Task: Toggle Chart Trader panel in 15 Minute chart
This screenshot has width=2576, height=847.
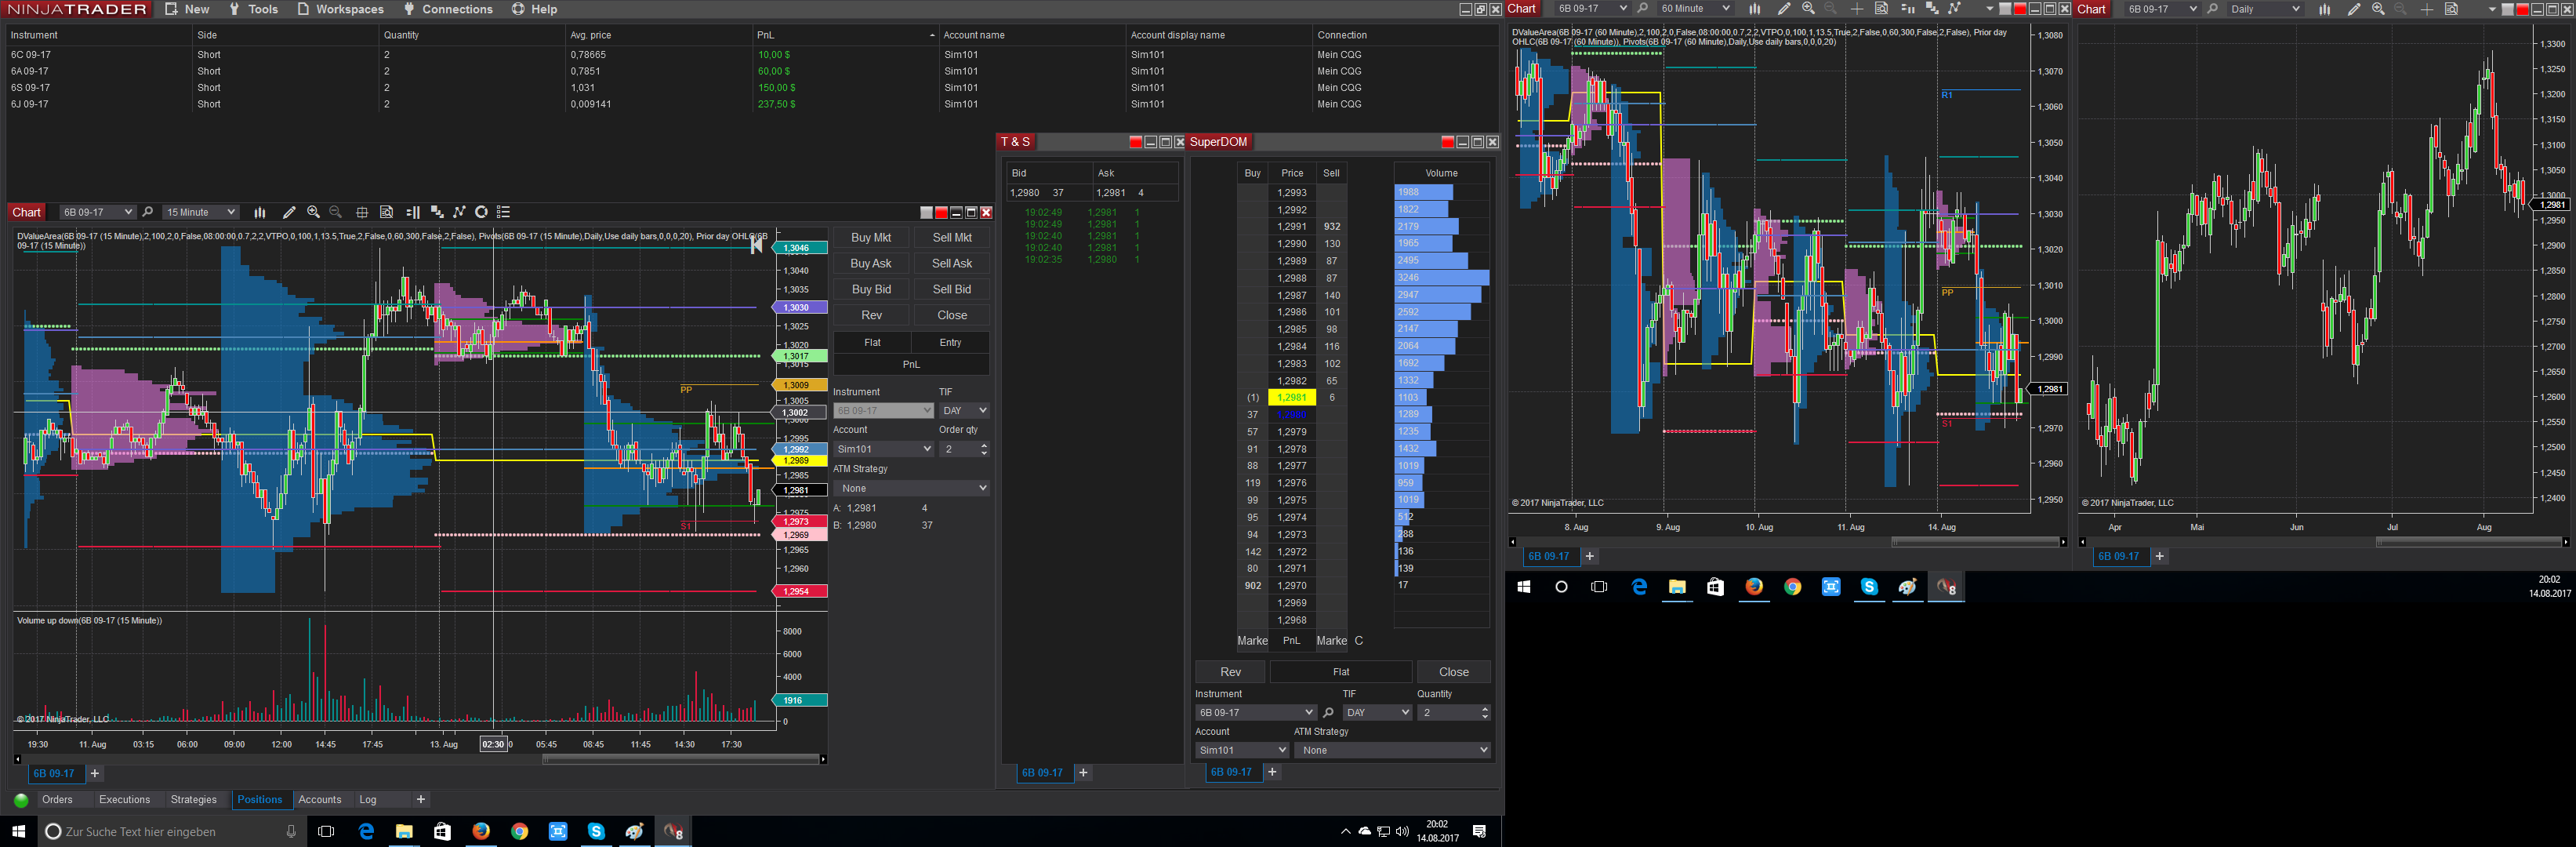Action: point(412,212)
